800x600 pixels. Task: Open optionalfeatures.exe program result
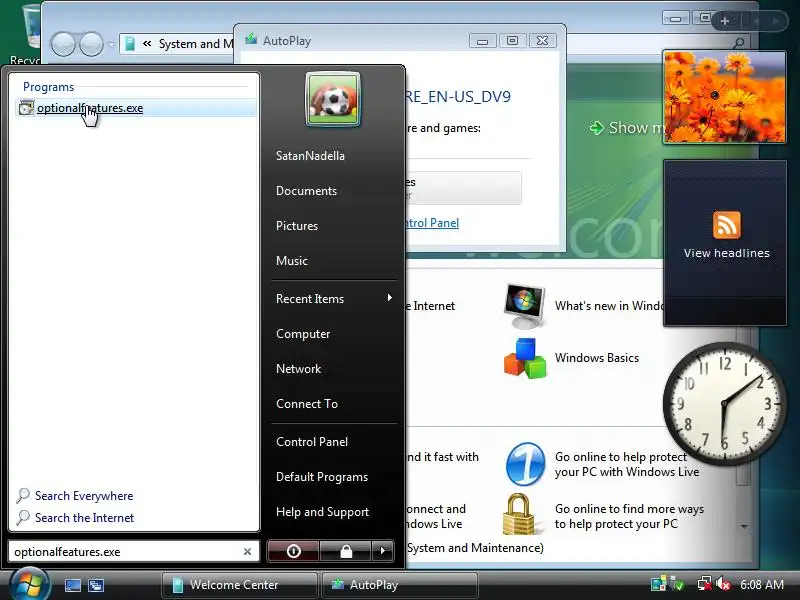pyautogui.click(x=136, y=108)
